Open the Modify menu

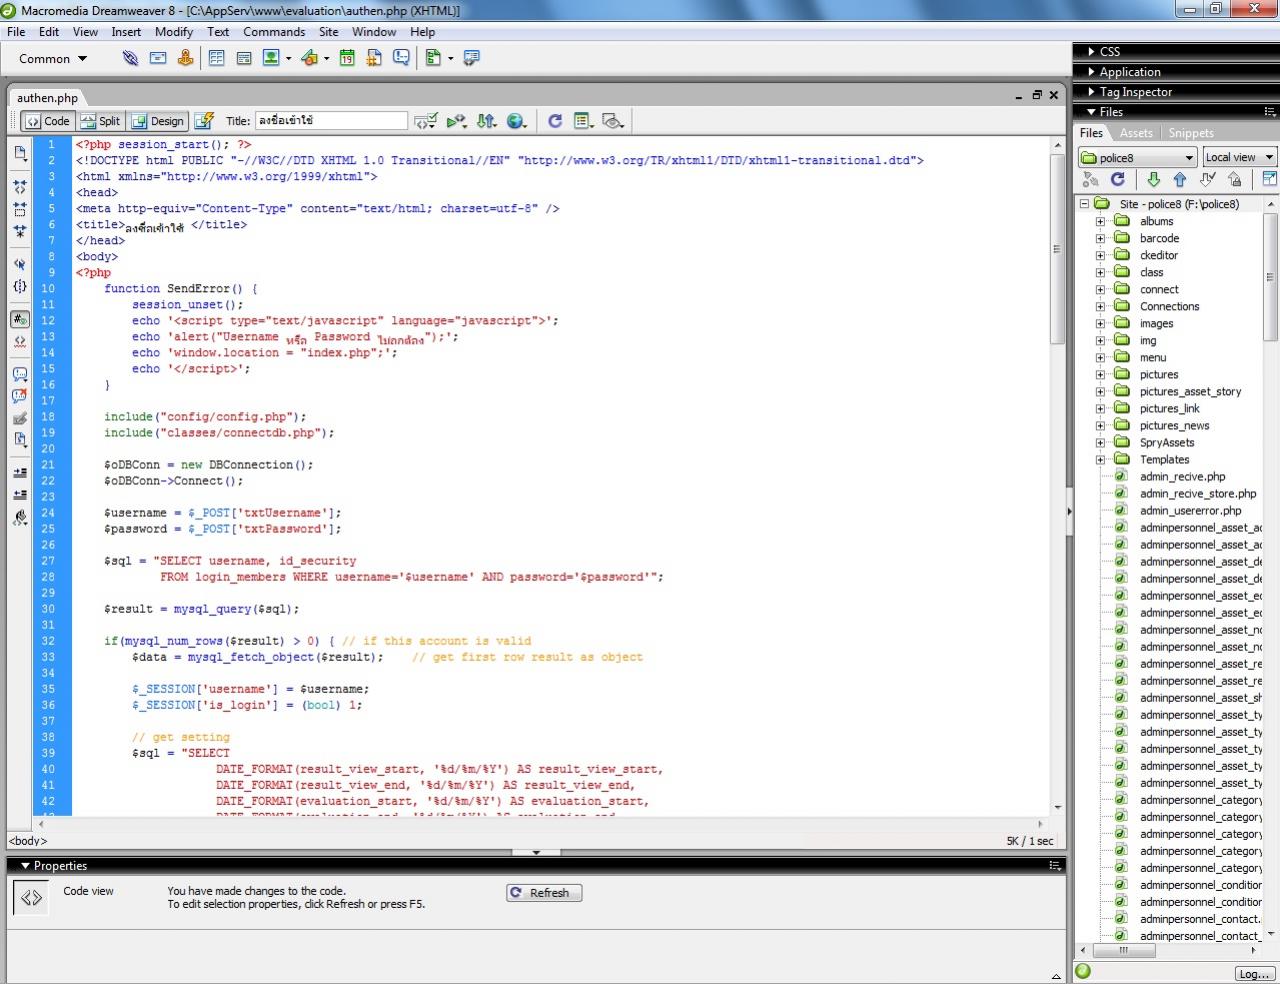[x=173, y=31]
